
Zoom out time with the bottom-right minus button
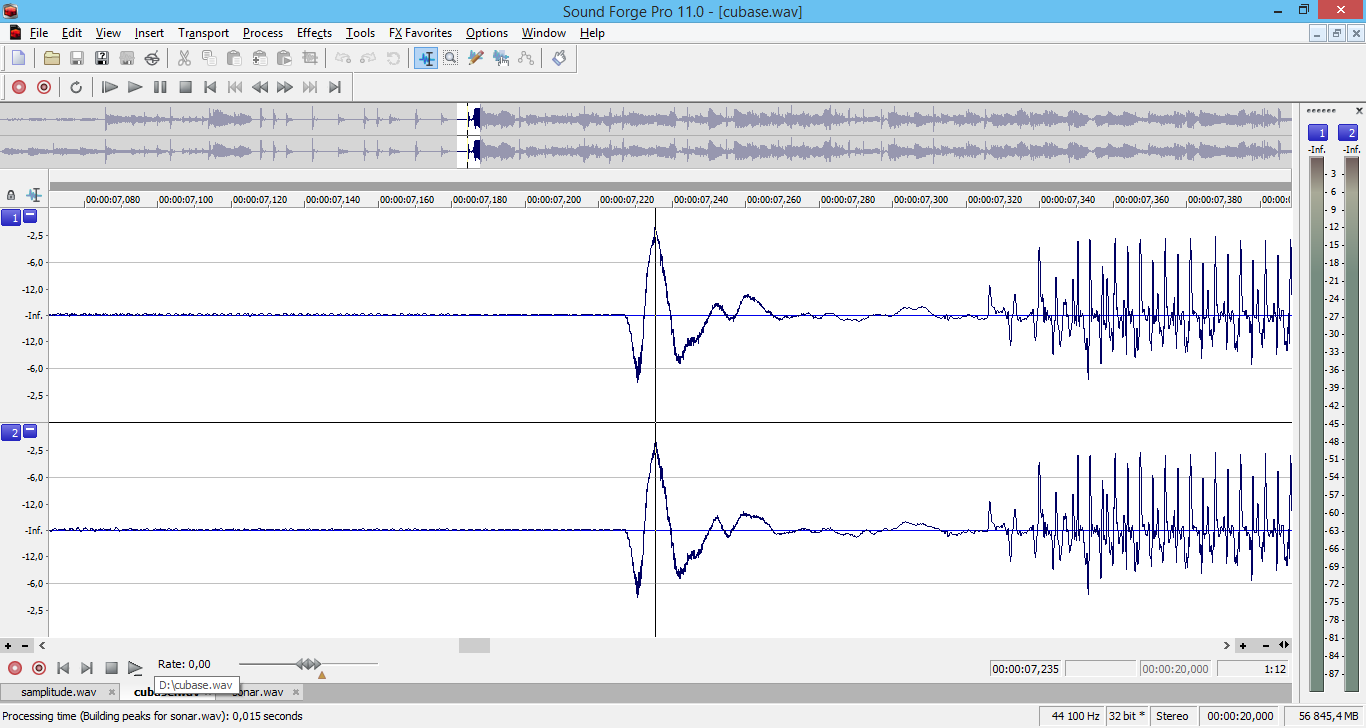(1266, 646)
